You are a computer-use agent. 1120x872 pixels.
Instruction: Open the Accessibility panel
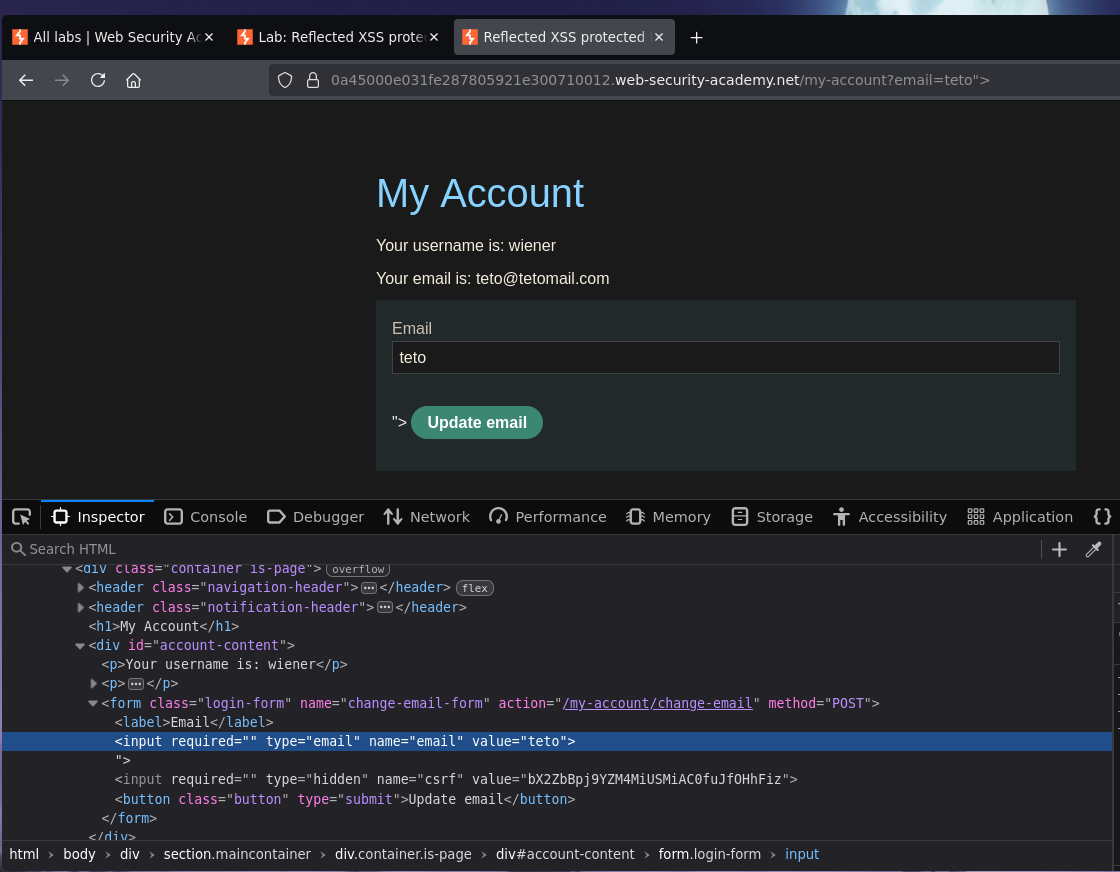tap(890, 516)
